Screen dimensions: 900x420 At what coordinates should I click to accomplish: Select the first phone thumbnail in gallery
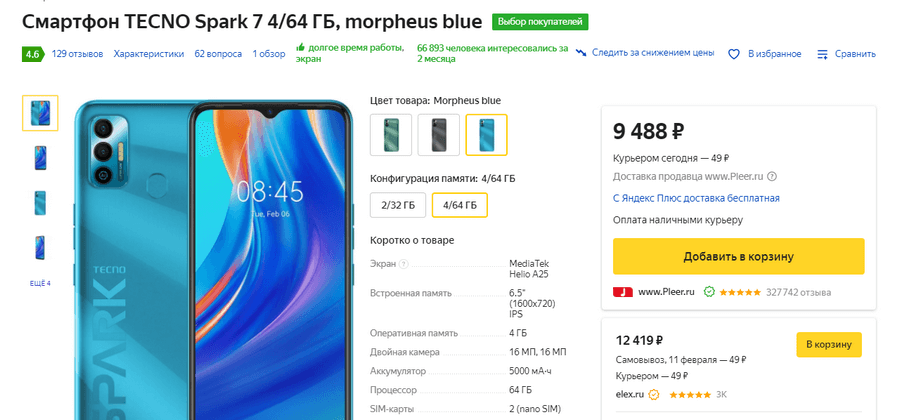pos(40,113)
